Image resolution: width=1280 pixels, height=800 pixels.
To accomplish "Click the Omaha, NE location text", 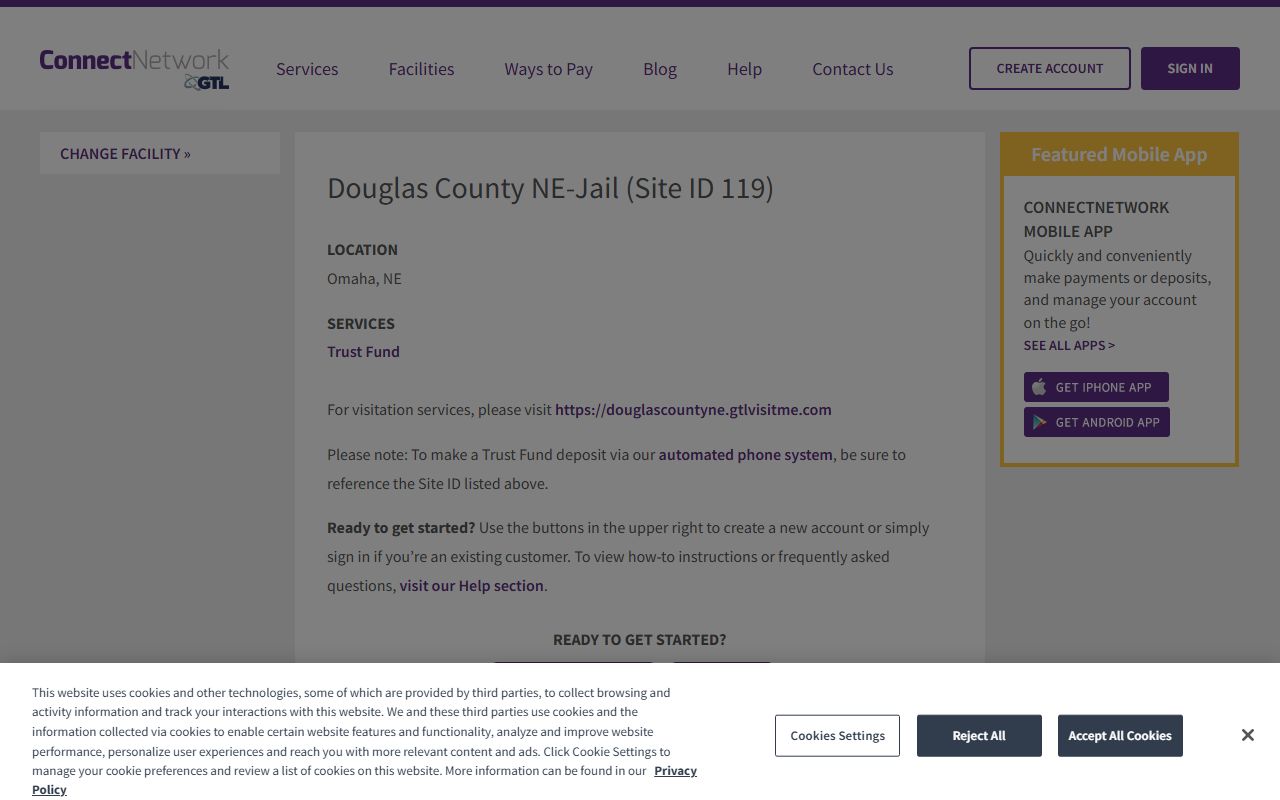I will pos(364,279).
